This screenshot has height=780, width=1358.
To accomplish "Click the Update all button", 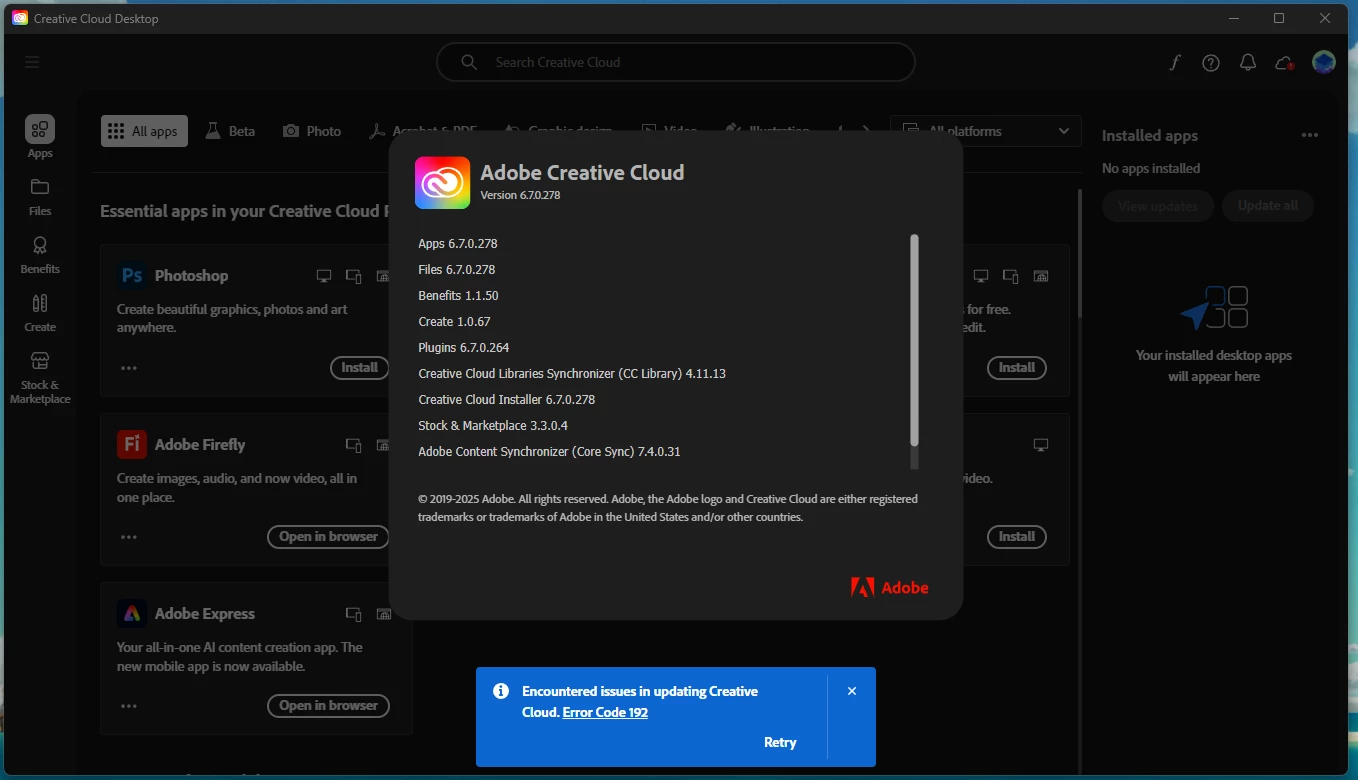I will coord(1268,206).
